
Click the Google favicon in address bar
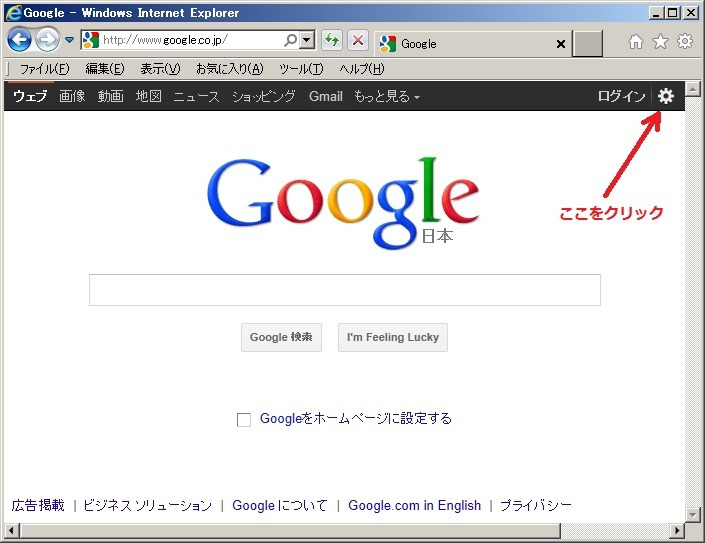(x=91, y=40)
